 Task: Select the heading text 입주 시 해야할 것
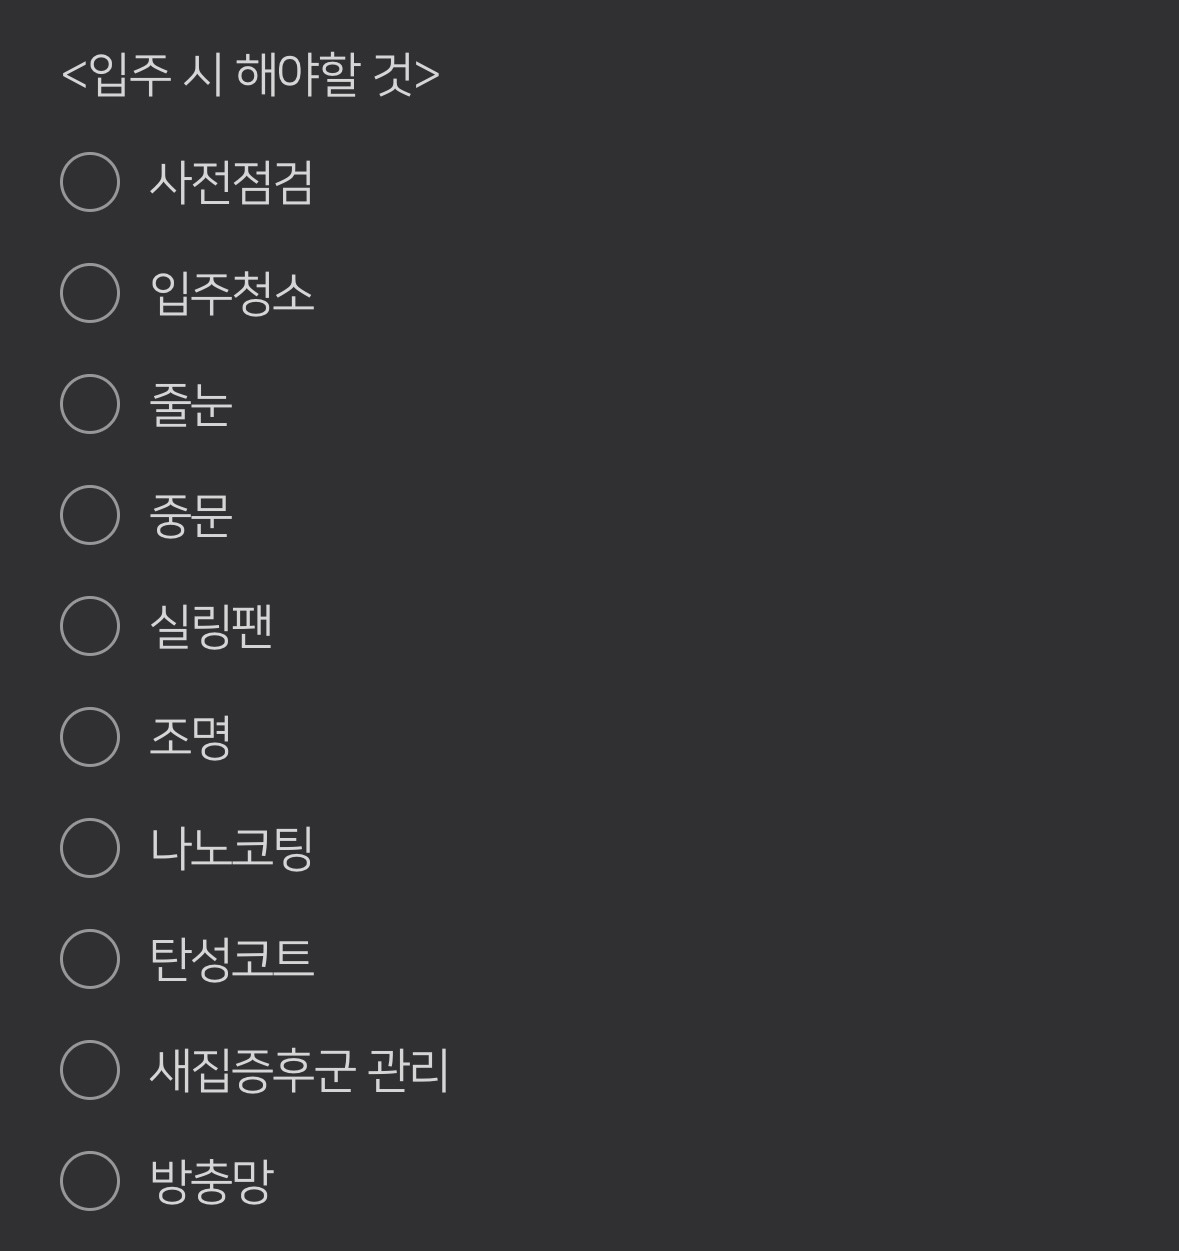tap(251, 75)
